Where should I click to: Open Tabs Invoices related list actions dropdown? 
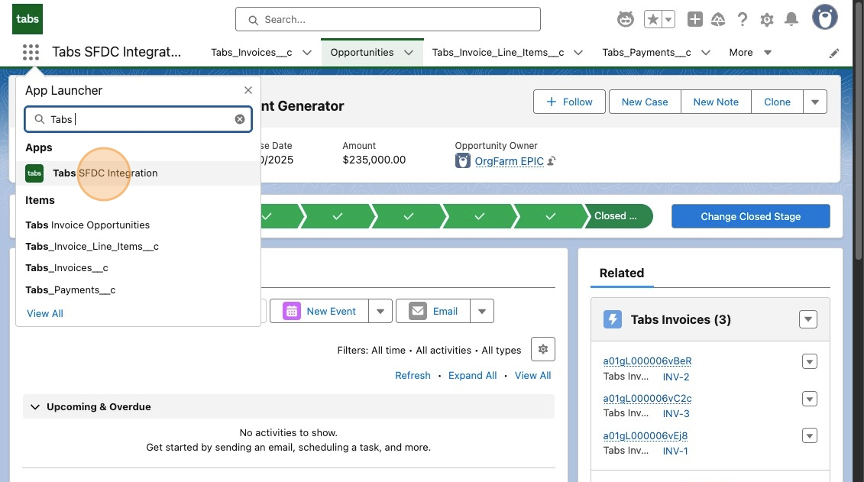pos(808,319)
